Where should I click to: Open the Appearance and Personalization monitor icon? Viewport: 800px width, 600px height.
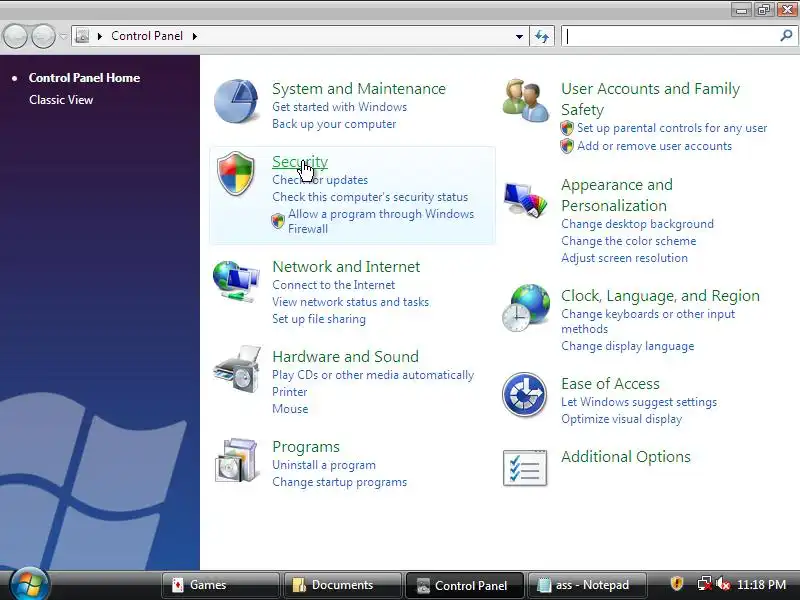tap(525, 199)
